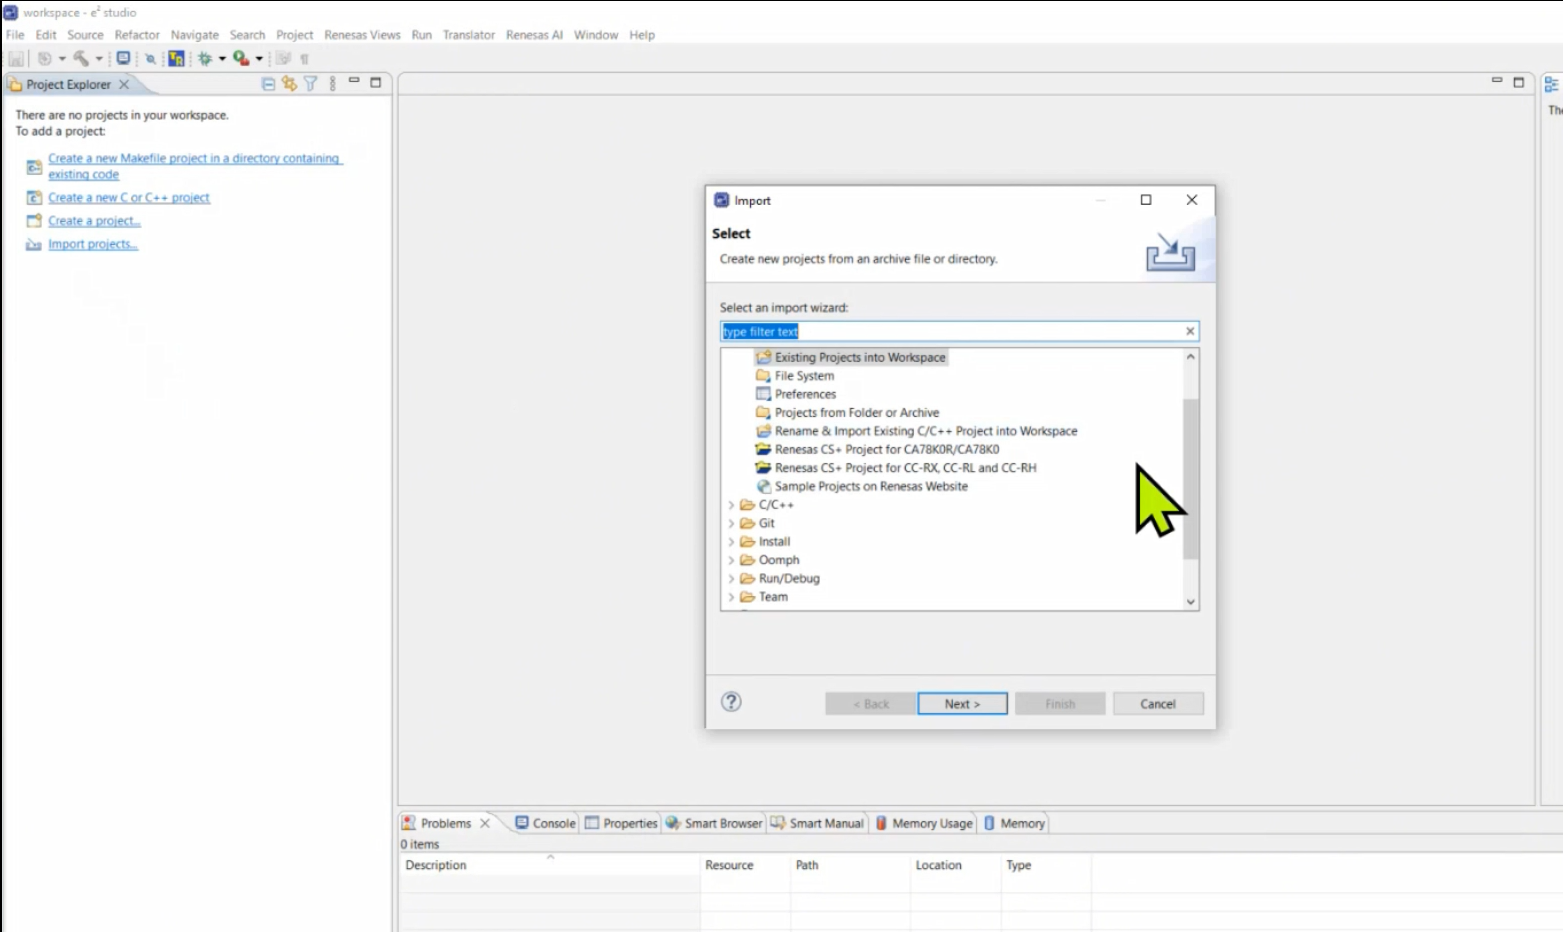1563x932 pixels.
Task: Click the Run external tools icon
Action: pyautogui.click(x=241, y=59)
